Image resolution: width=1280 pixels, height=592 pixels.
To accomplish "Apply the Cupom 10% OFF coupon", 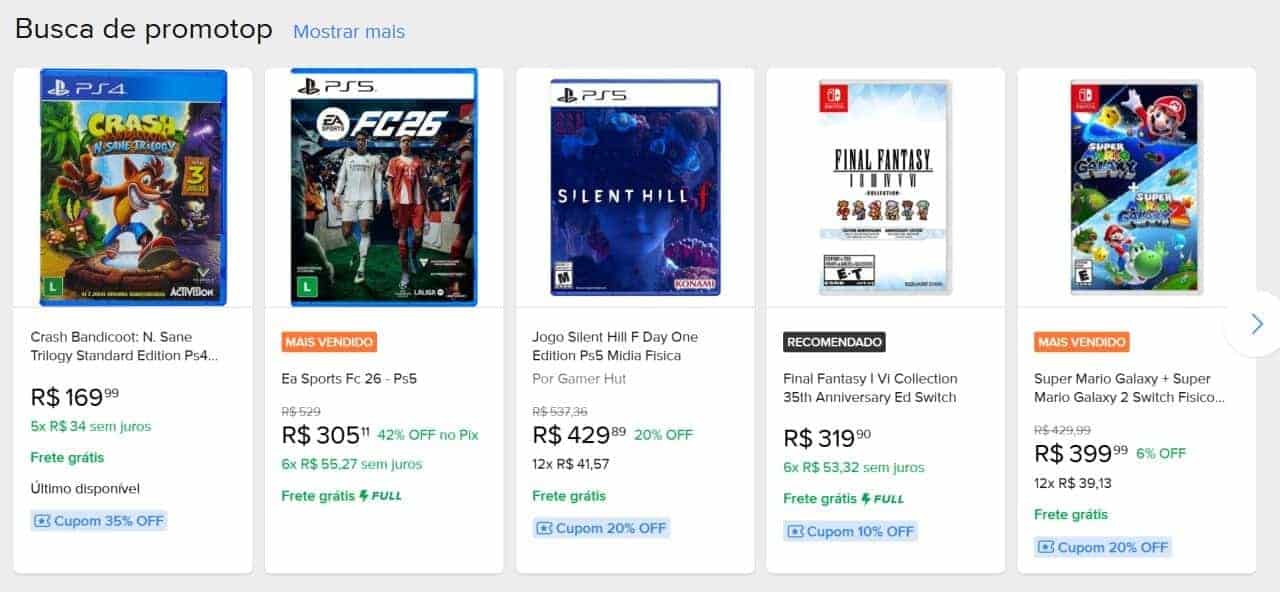I will pos(850,531).
